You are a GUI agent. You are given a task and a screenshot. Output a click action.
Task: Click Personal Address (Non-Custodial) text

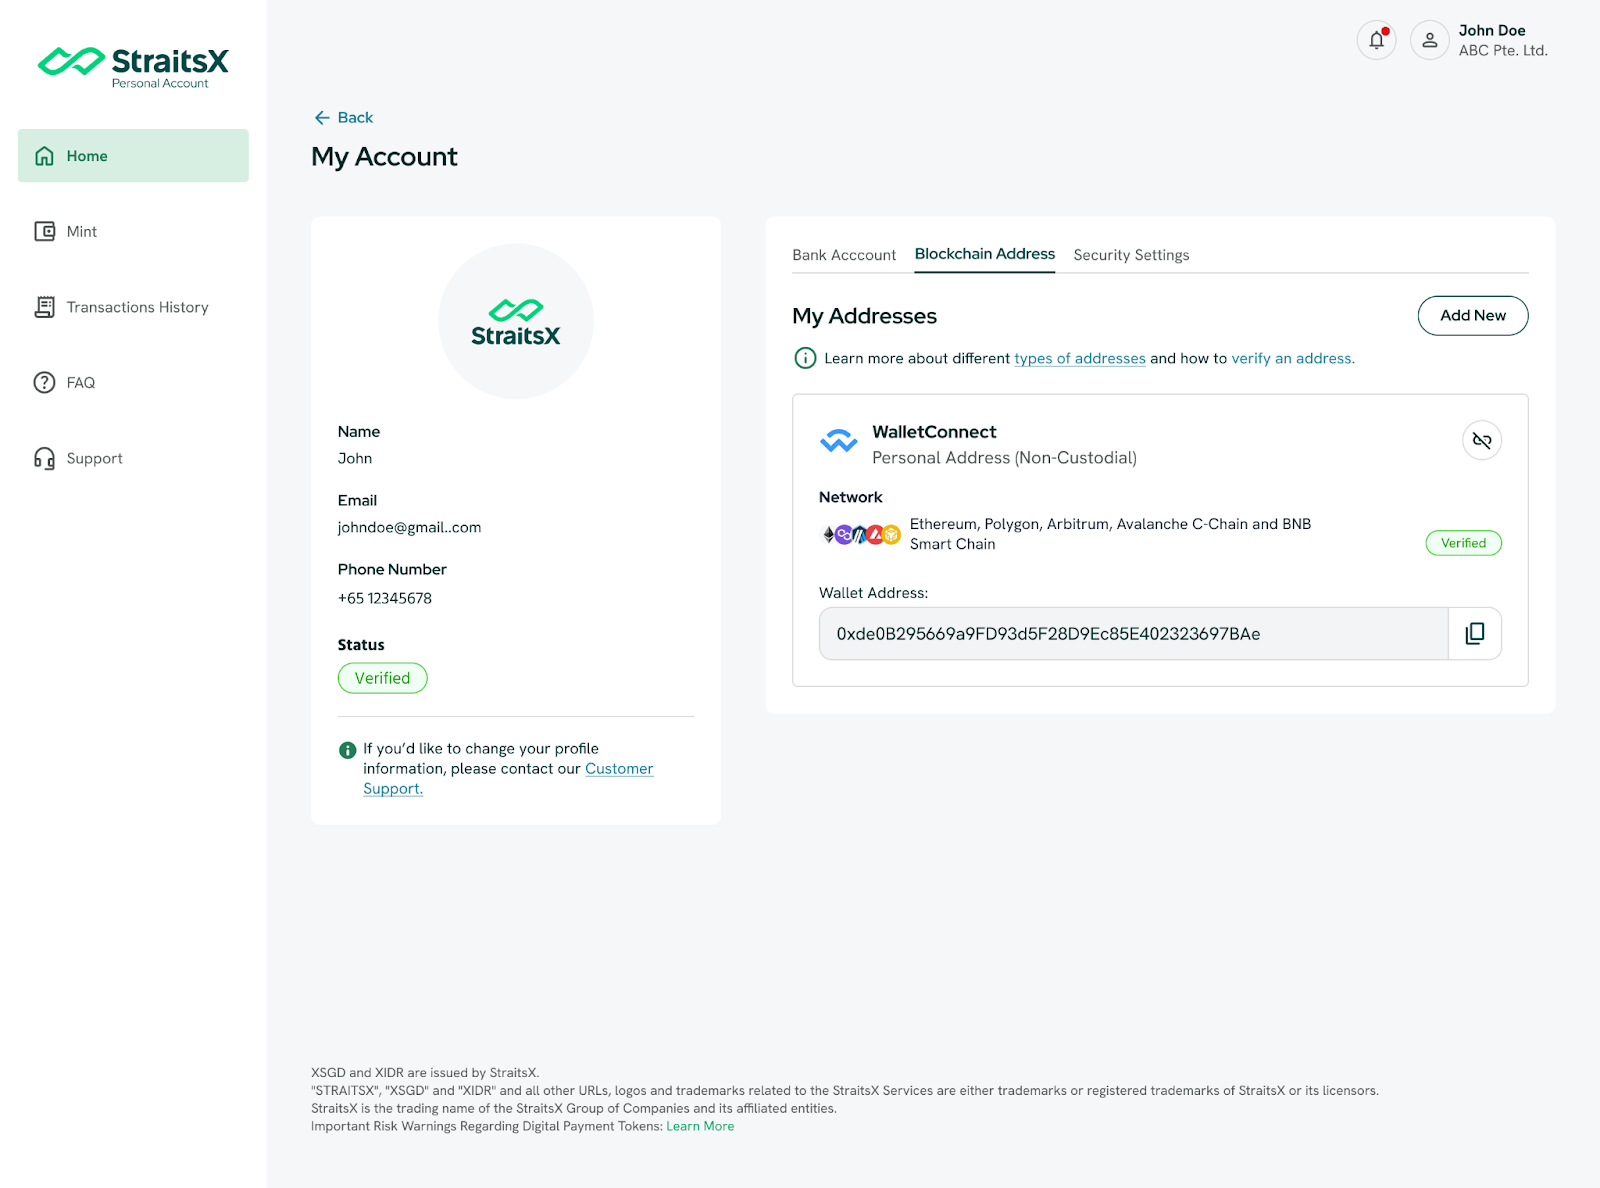tap(1004, 458)
